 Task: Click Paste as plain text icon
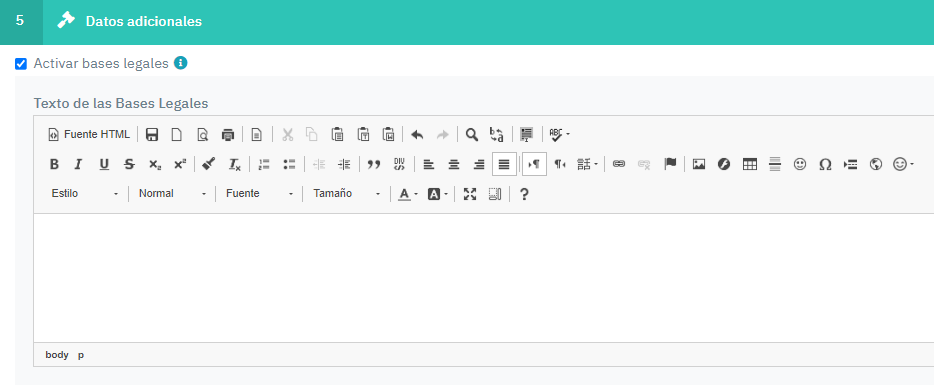click(x=363, y=135)
